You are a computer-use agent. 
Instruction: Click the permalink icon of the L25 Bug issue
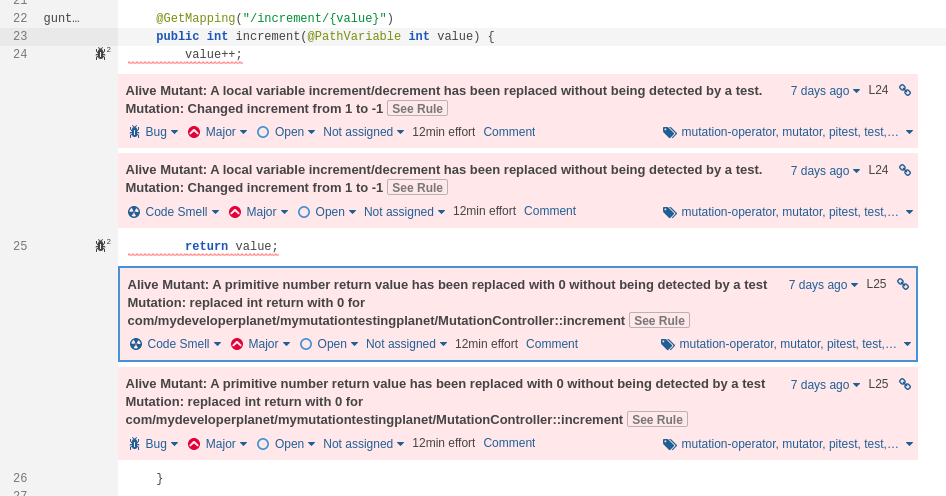pos(904,384)
